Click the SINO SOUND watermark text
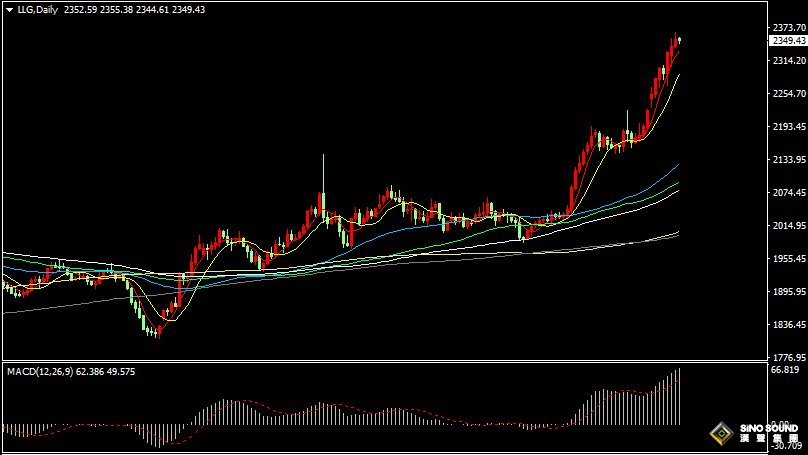 (771, 427)
